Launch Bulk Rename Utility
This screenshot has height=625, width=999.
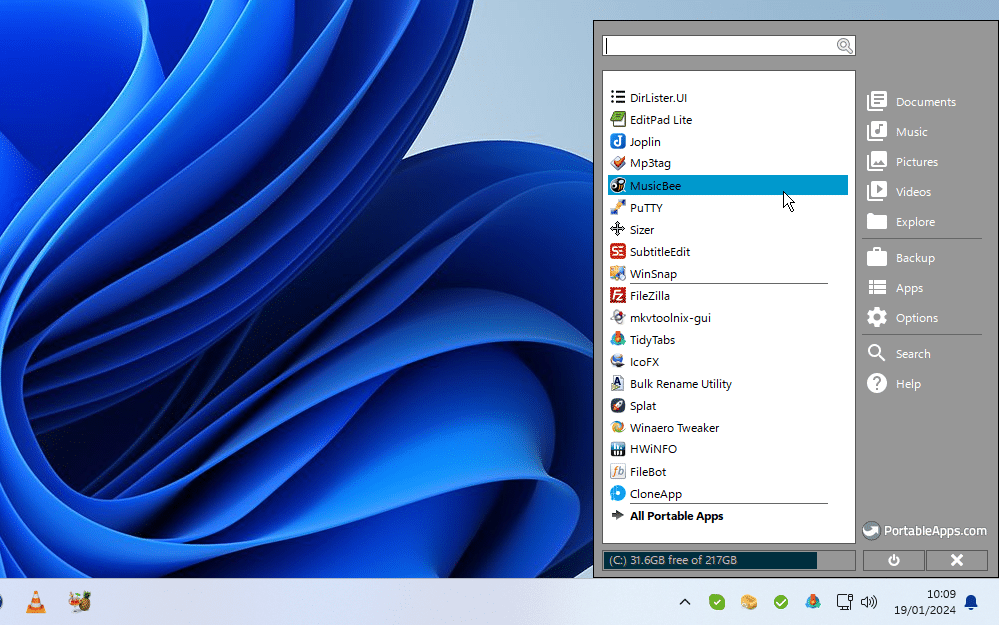(x=680, y=383)
